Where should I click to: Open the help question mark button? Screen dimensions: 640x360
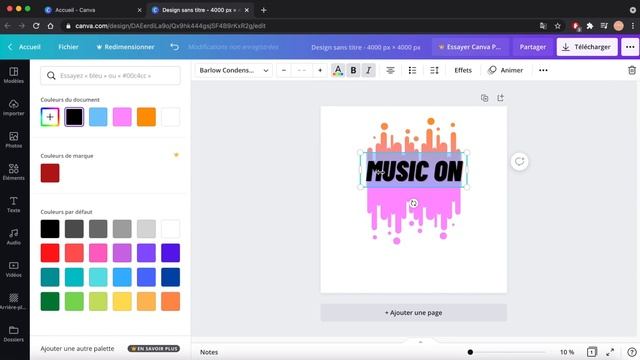(x=631, y=352)
